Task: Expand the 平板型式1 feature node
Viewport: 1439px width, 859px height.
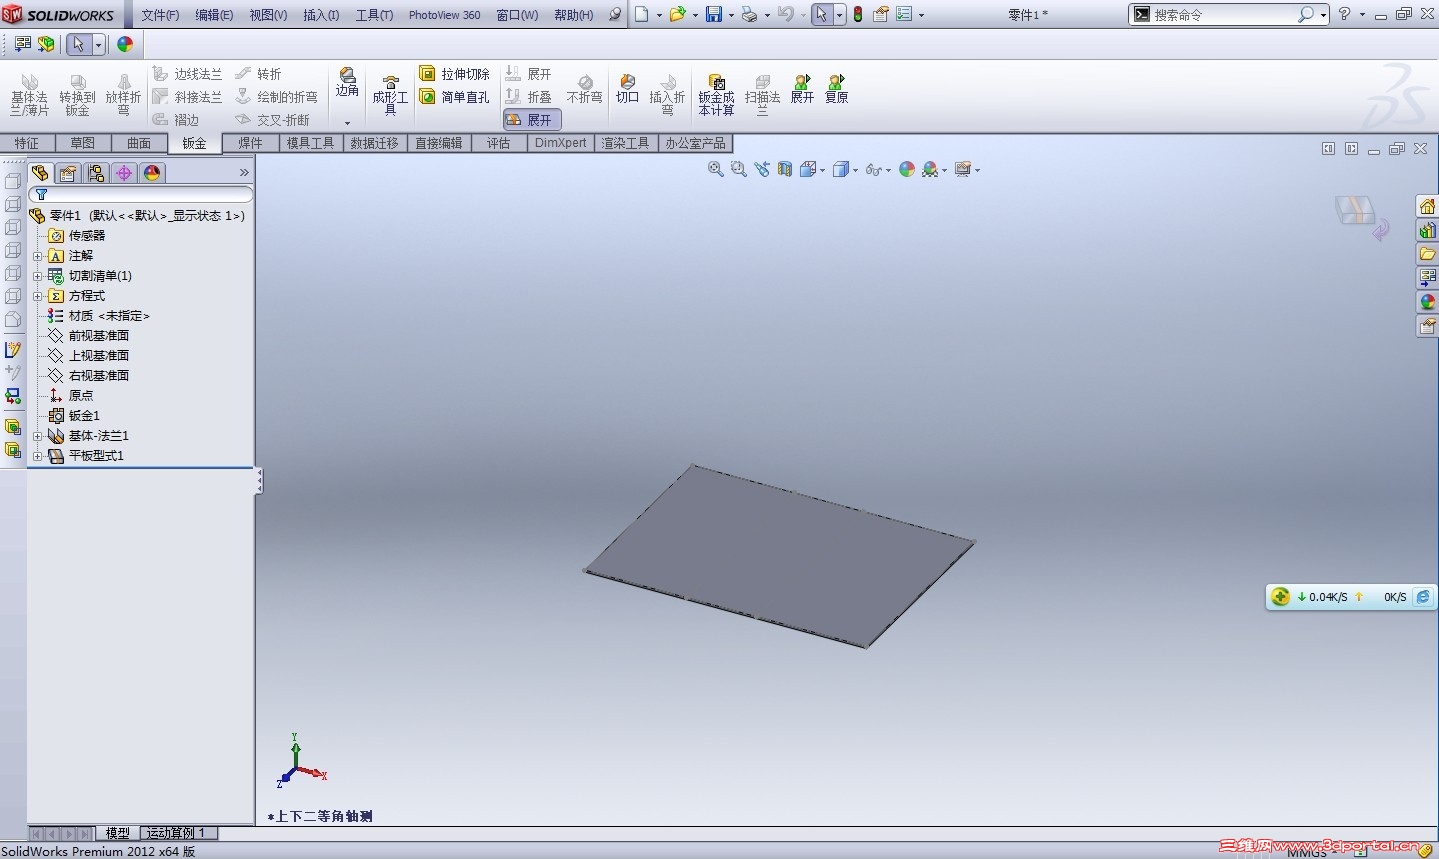Action: 37,456
